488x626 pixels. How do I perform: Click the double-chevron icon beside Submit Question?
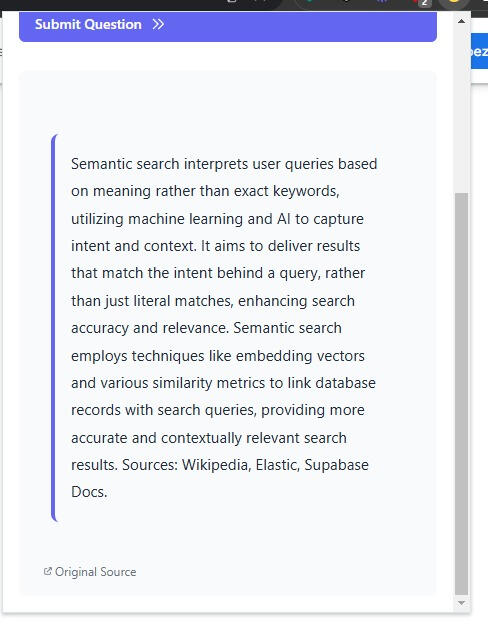[158, 24]
